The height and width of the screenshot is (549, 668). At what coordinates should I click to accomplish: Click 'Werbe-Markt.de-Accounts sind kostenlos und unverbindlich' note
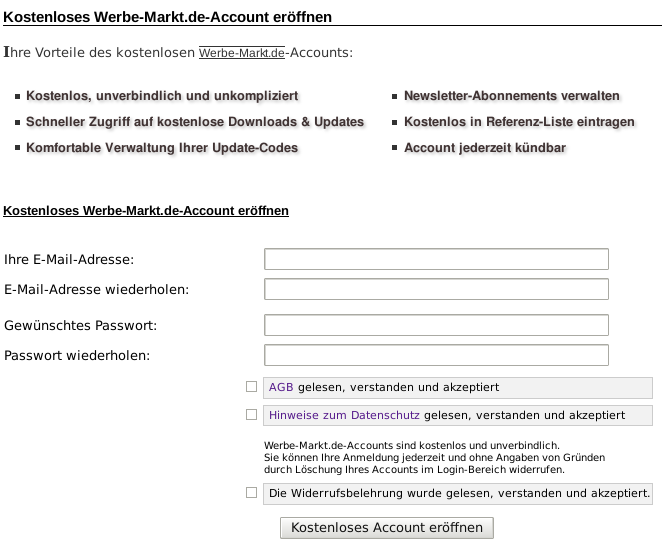(x=412, y=446)
